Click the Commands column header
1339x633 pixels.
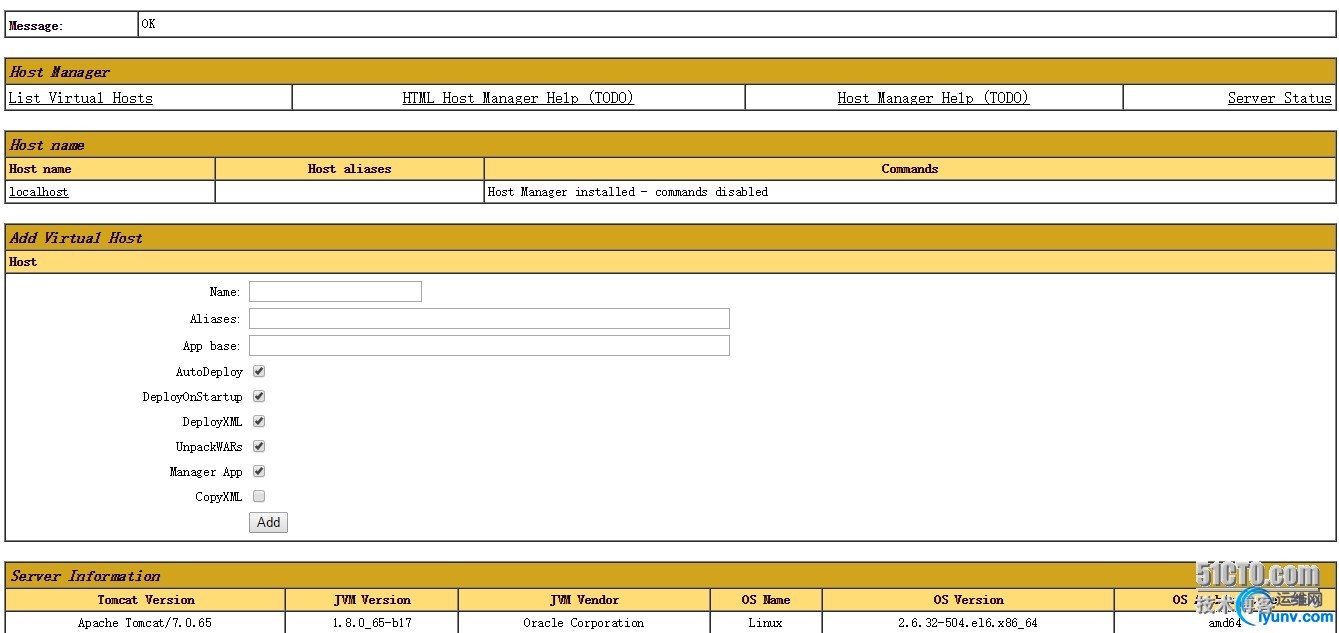click(x=910, y=169)
